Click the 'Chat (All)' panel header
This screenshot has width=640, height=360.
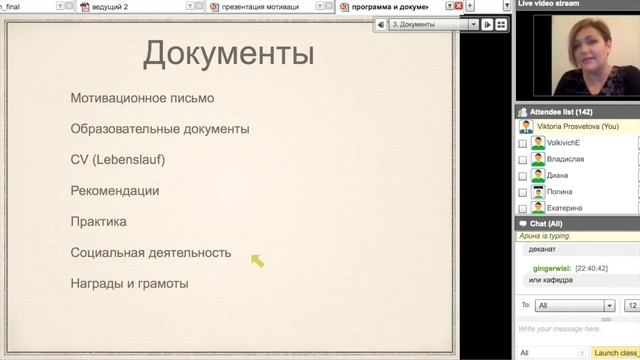click(x=546, y=224)
